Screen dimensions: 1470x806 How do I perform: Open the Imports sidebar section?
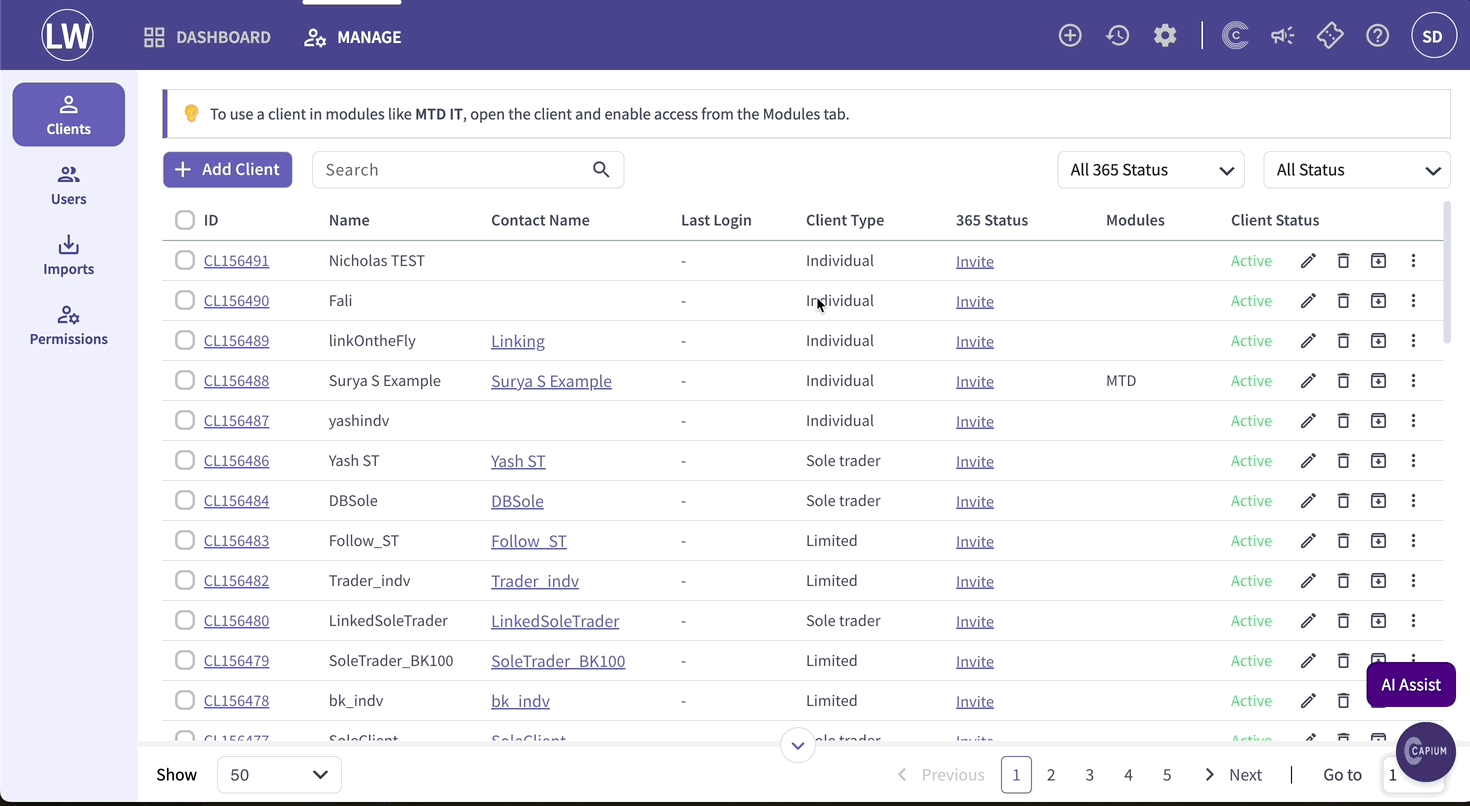tap(68, 256)
